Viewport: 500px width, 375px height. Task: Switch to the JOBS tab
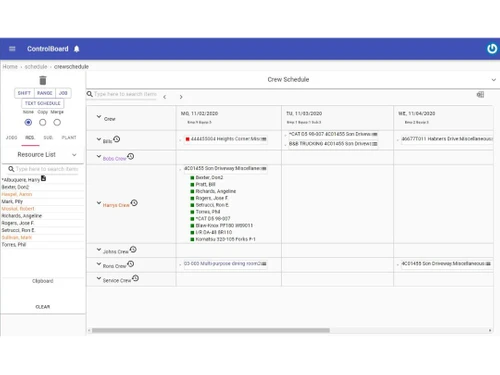coord(12,137)
